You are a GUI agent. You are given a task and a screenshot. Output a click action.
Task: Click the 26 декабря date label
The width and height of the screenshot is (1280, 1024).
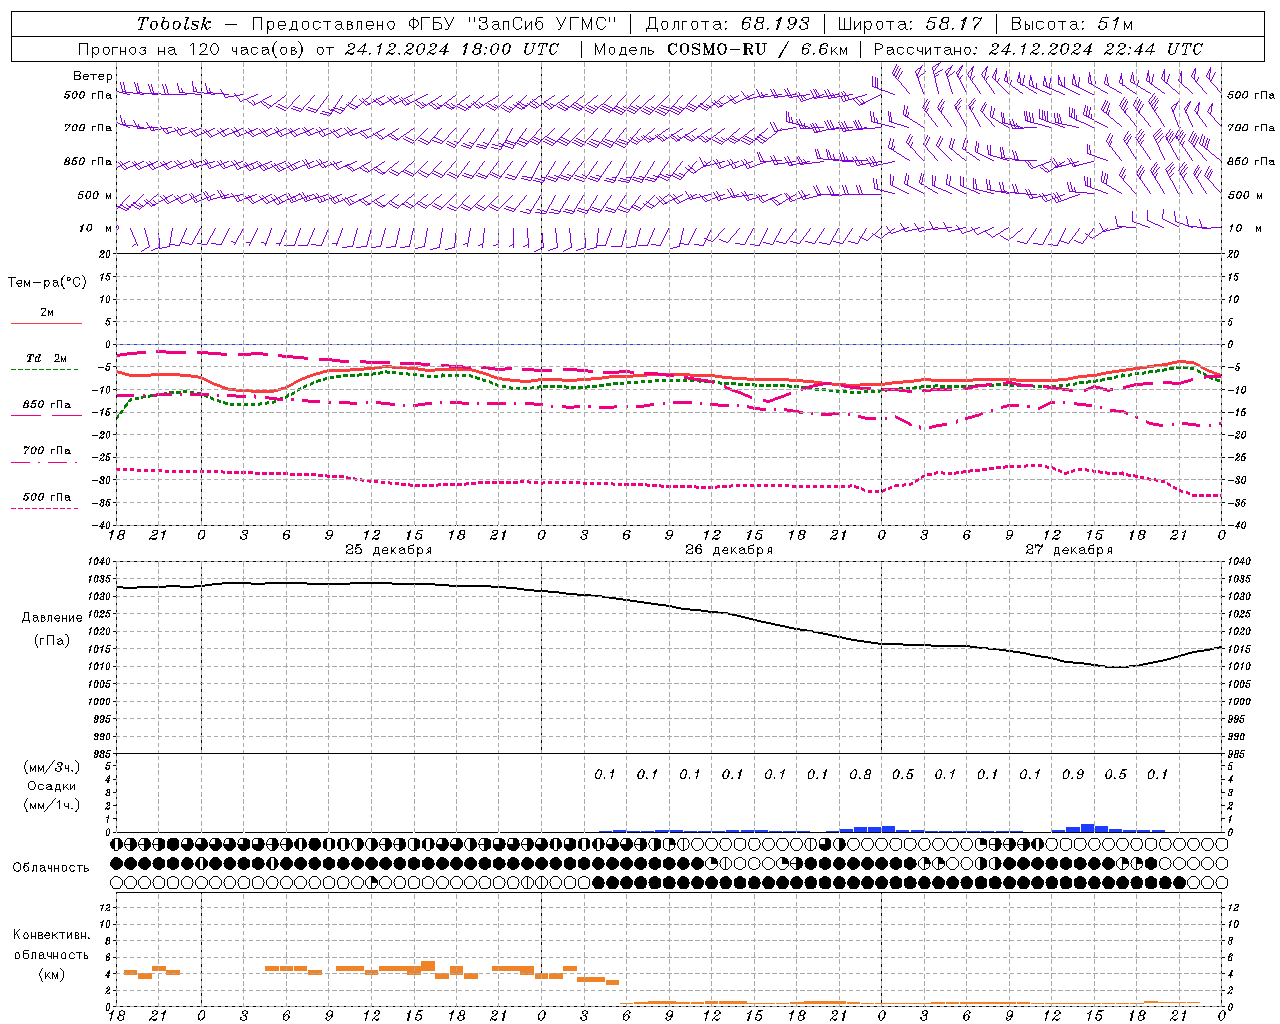729,549
